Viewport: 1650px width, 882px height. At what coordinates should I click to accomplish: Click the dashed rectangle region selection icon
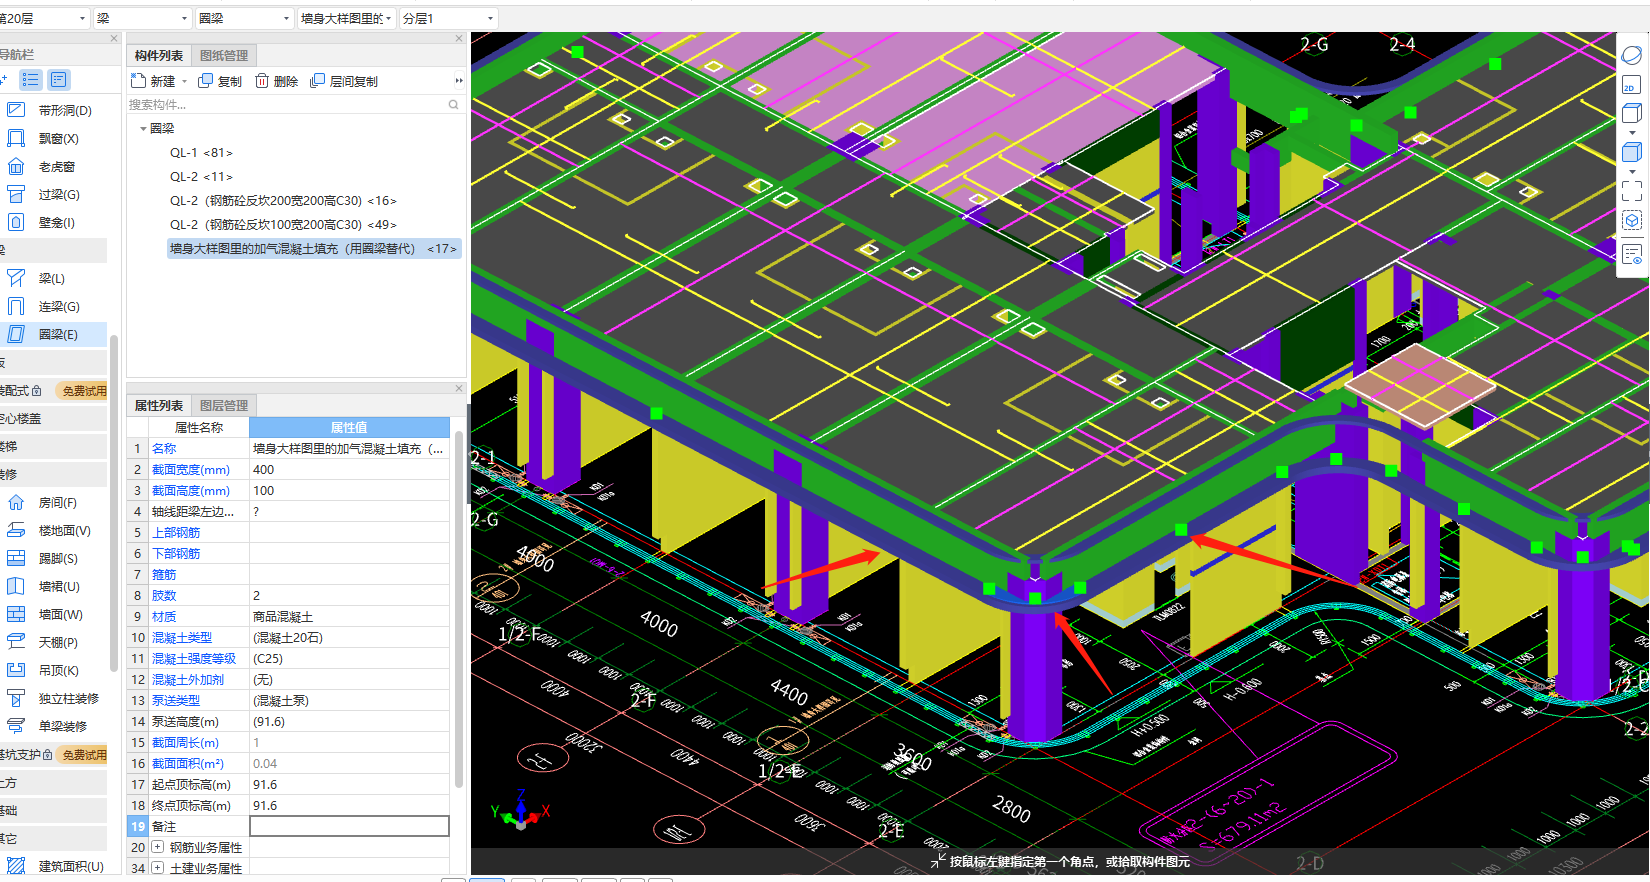(x=1632, y=190)
